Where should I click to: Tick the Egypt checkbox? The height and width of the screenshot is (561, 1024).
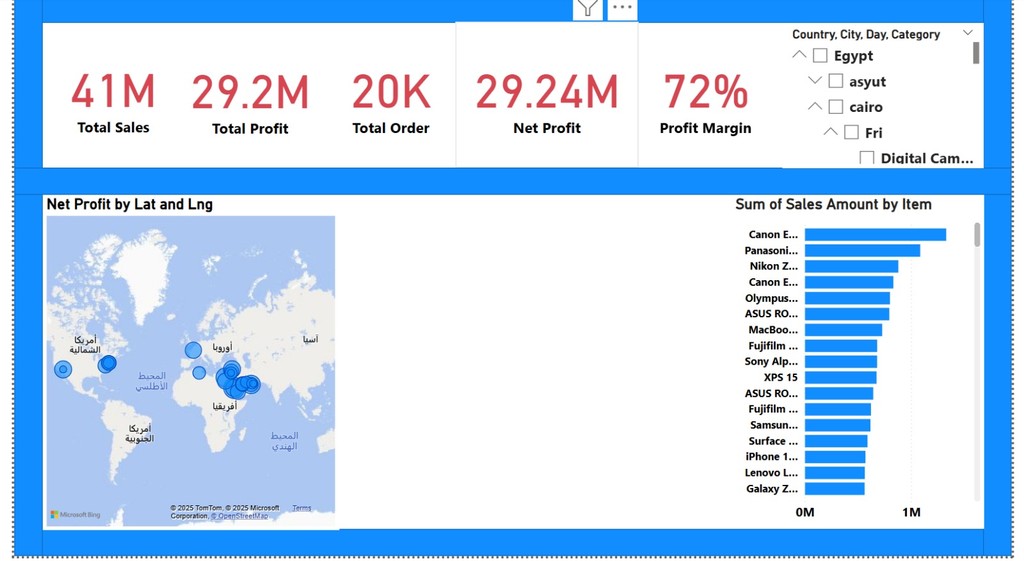(x=820, y=56)
